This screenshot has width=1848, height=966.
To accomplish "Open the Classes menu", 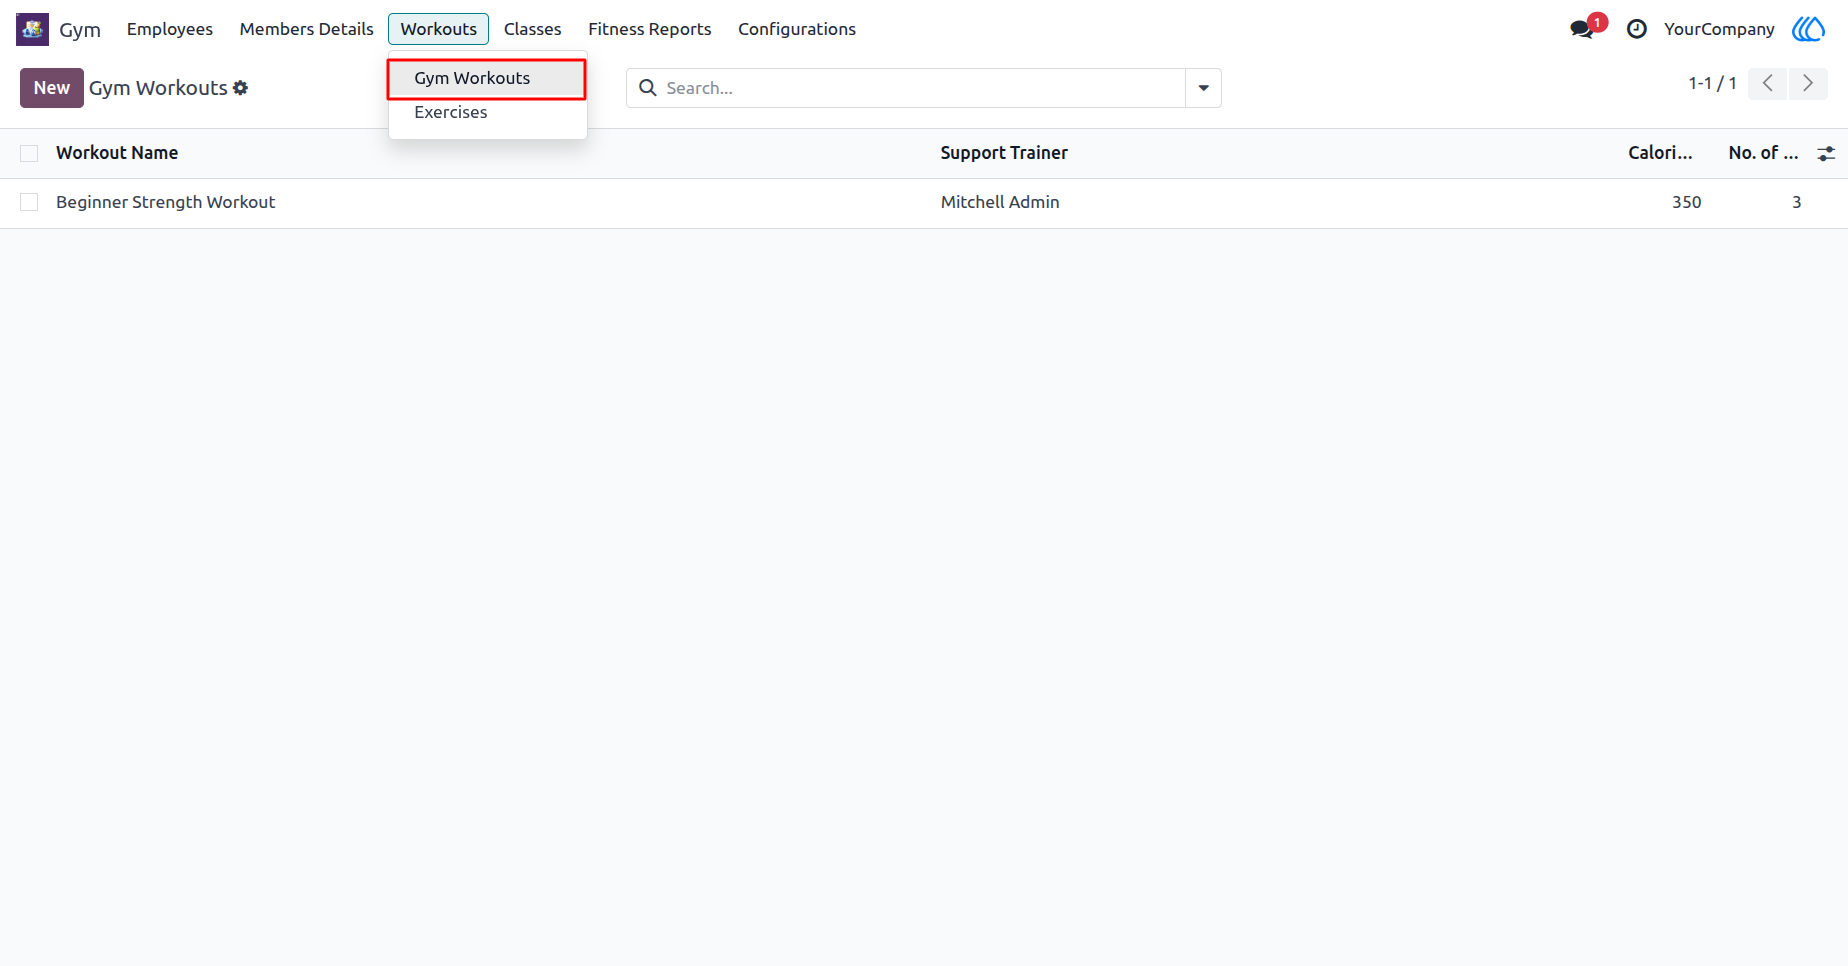I will click(x=533, y=29).
